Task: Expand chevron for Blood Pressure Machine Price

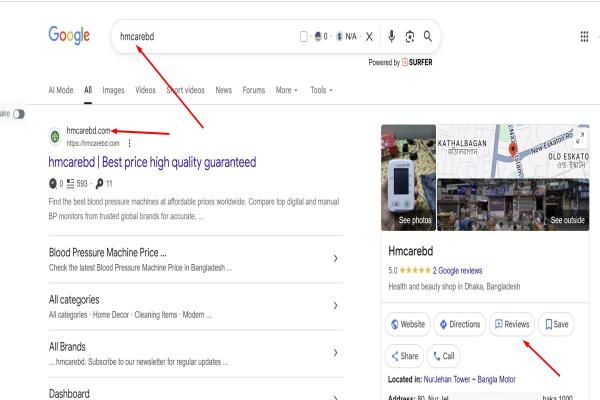Action: coord(335,258)
